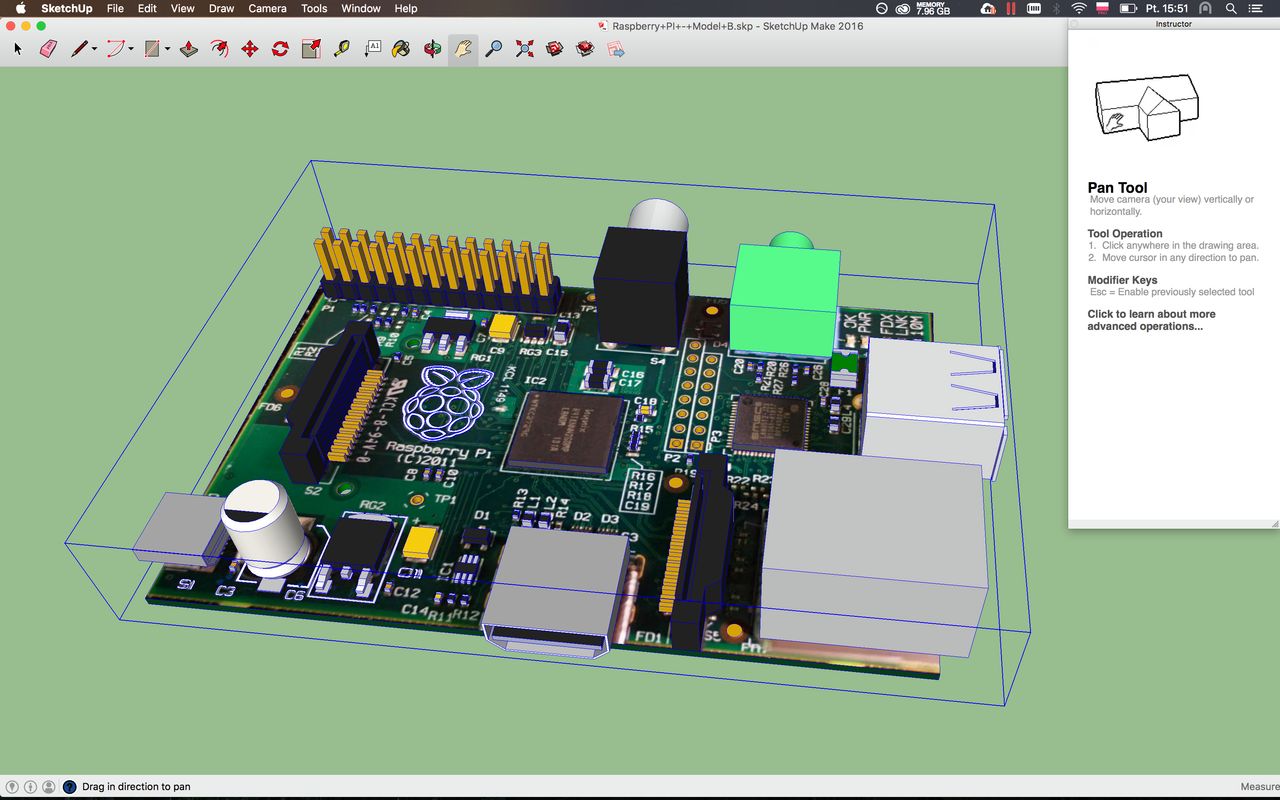Switch to the Orbit tool
Viewport: 1280px width, 800px height.
pos(432,49)
